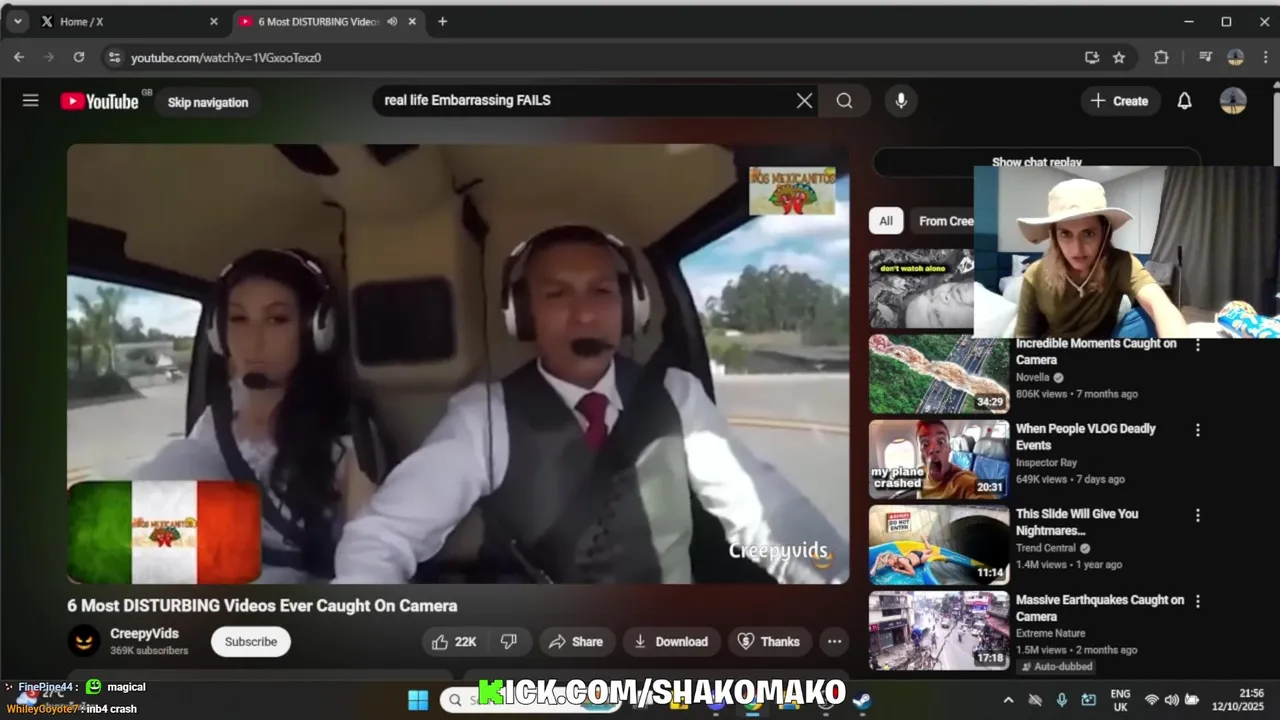The height and width of the screenshot is (720, 1280).
Task: Close the YouTube tab
Action: pyautogui.click(x=412, y=21)
